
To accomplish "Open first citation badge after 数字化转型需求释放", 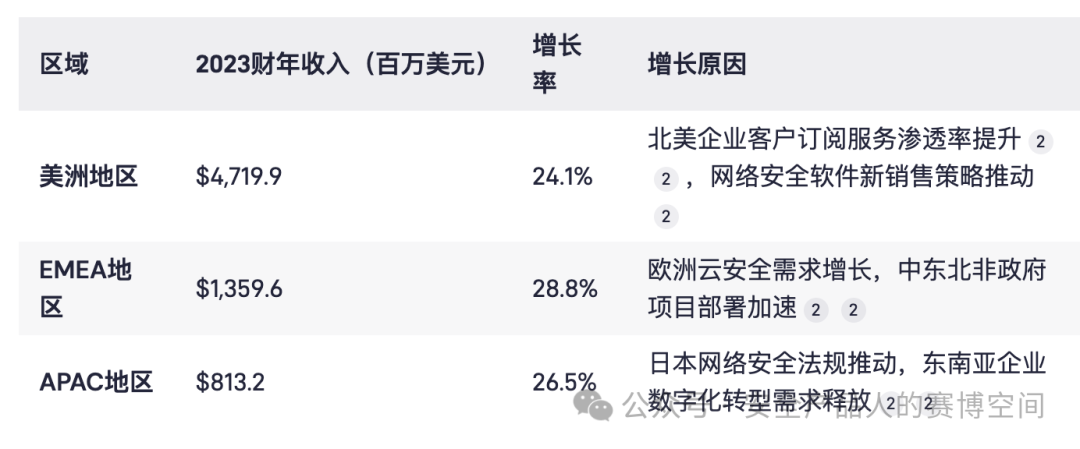I will (x=891, y=403).
